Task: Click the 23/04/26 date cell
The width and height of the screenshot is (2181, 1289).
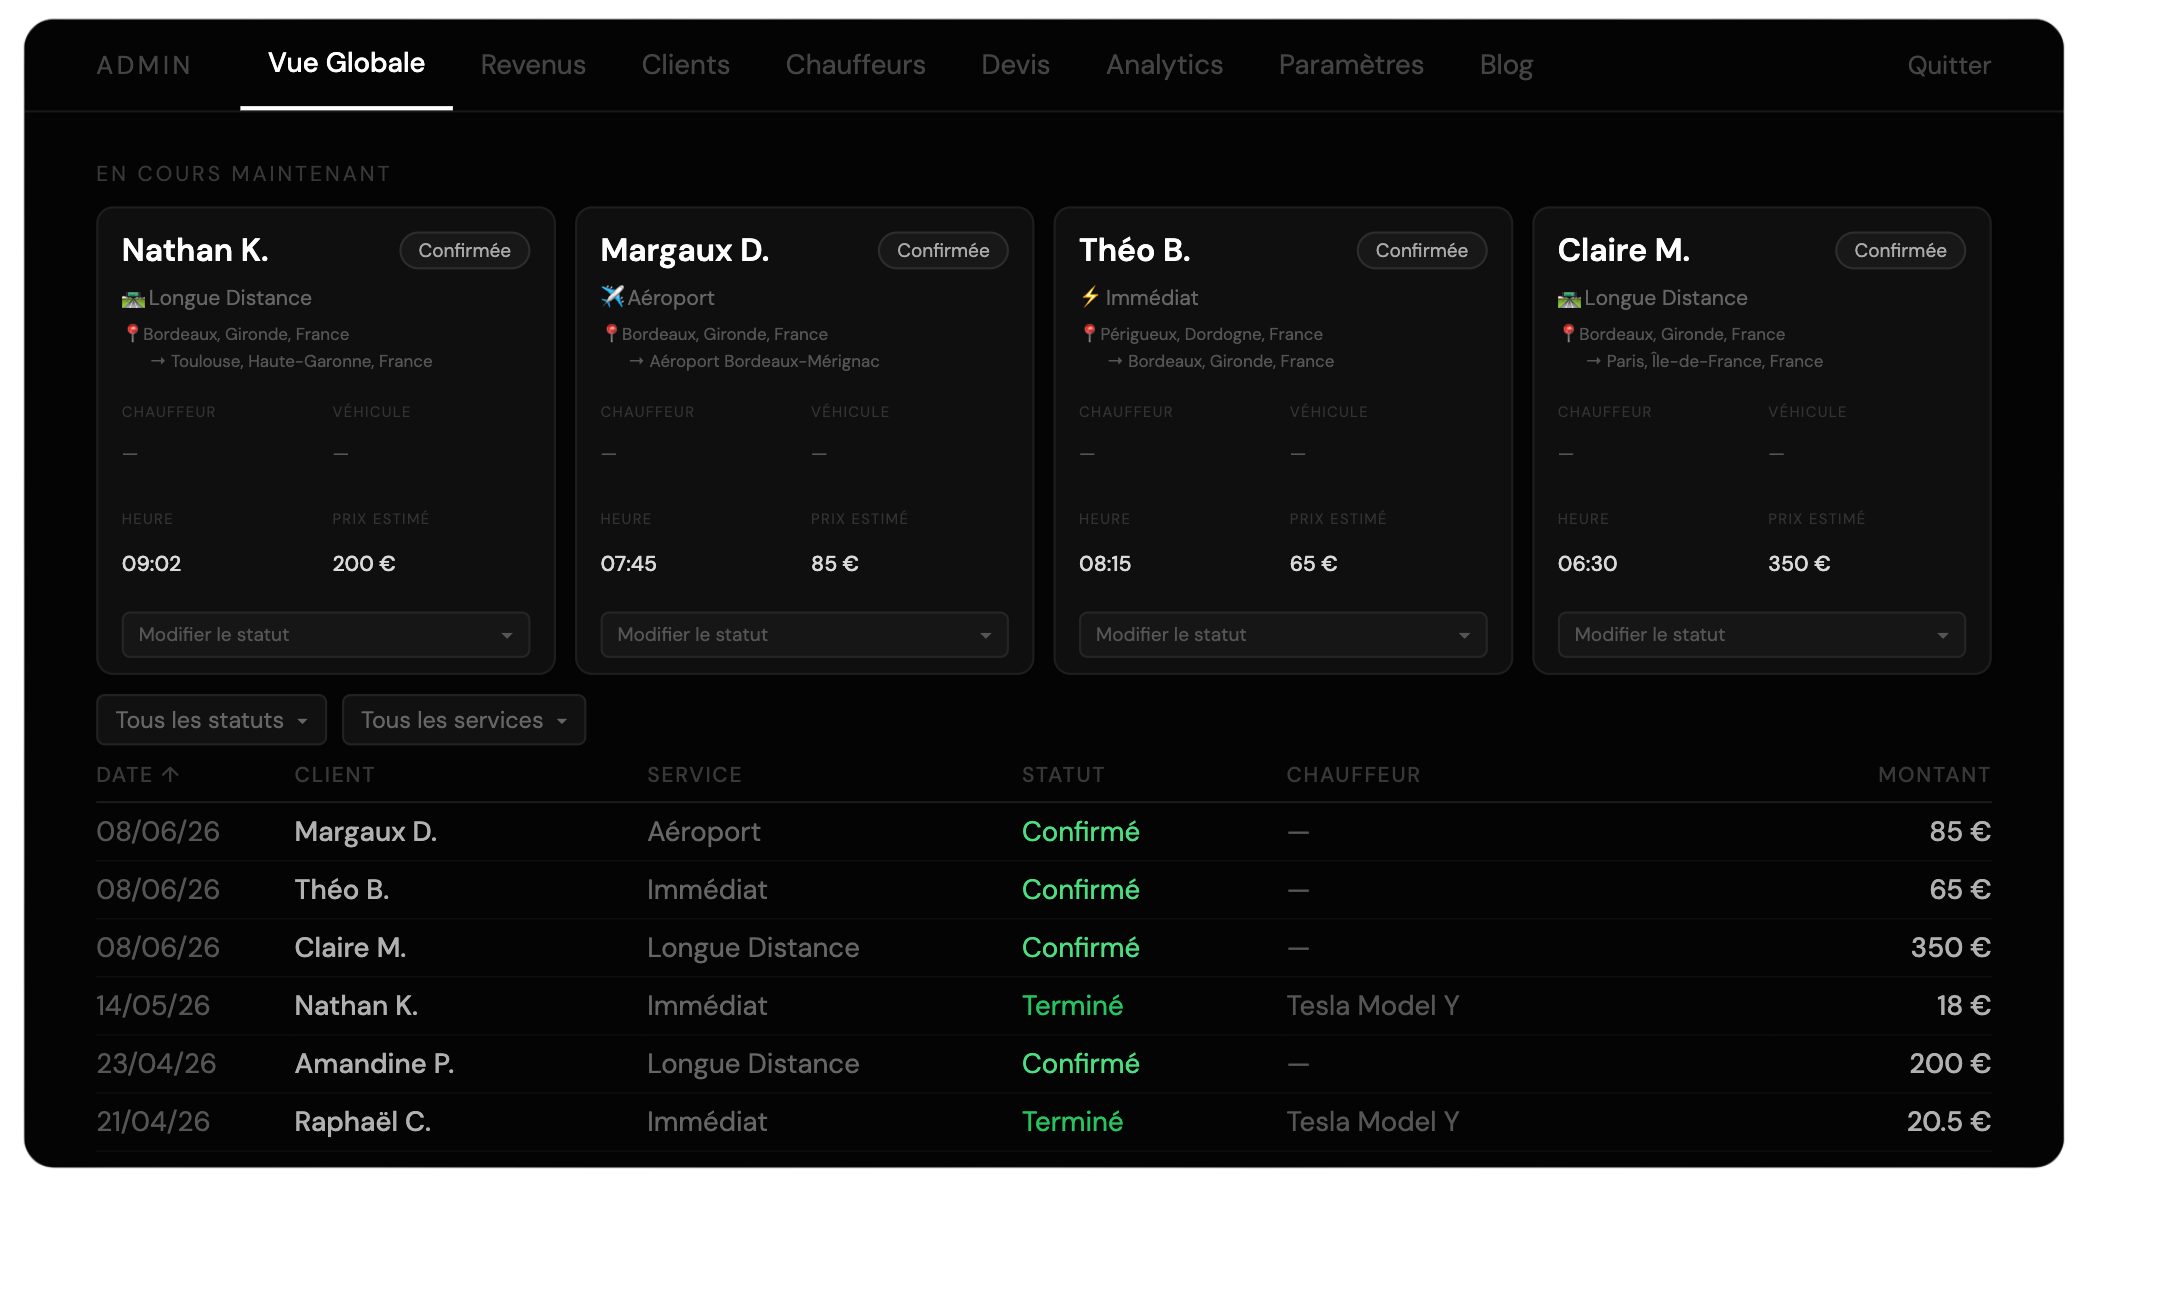Action: (x=156, y=1064)
